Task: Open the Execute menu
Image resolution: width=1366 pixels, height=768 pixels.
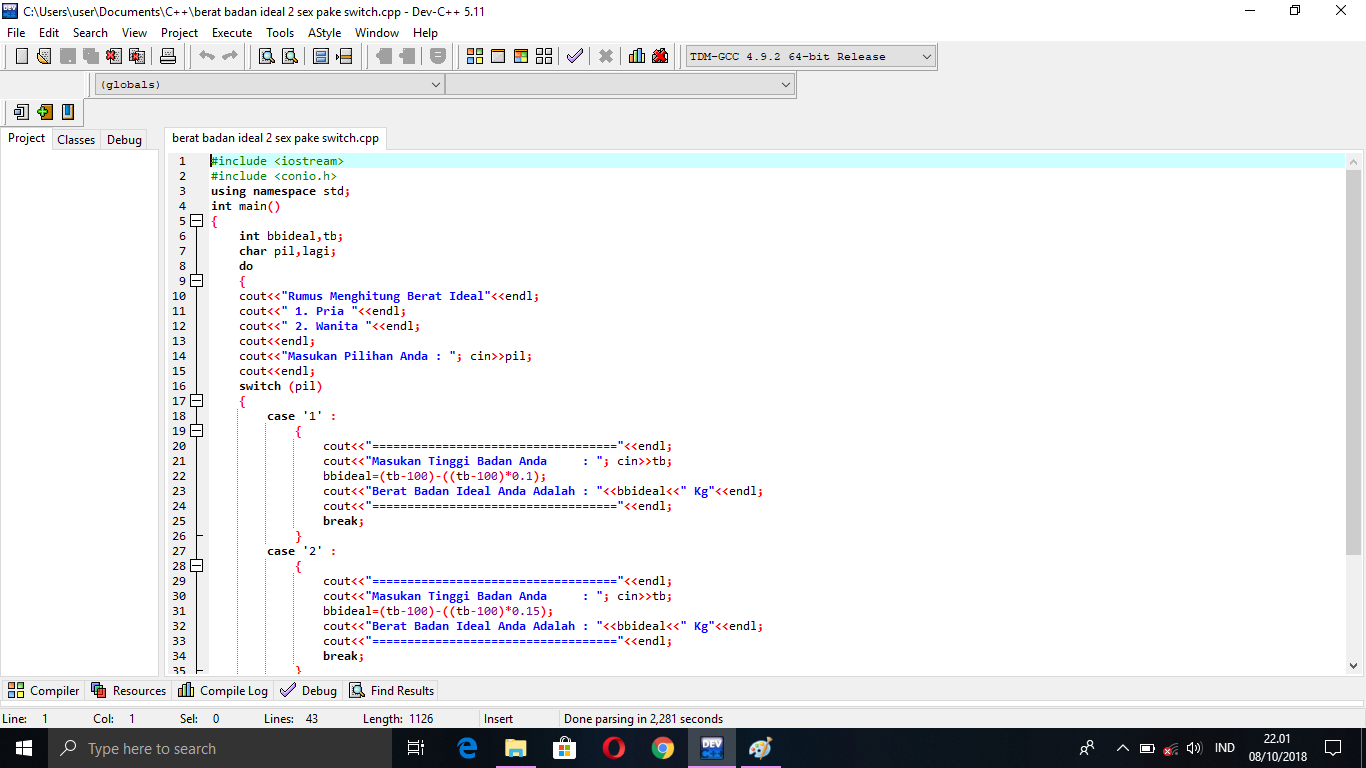Action: tap(232, 32)
